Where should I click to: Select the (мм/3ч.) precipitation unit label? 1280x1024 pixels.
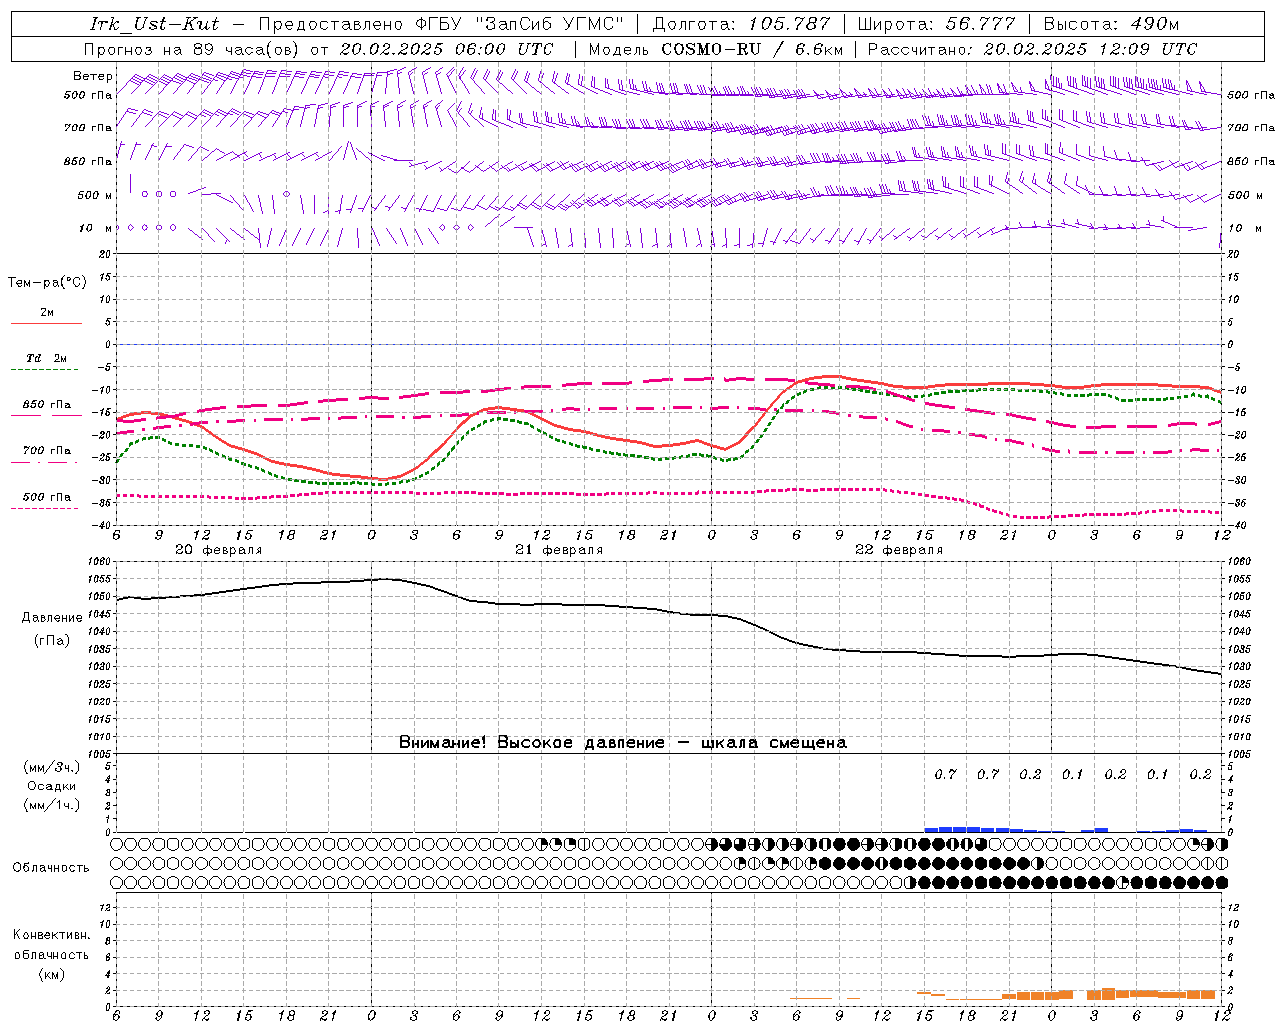pos(52,767)
